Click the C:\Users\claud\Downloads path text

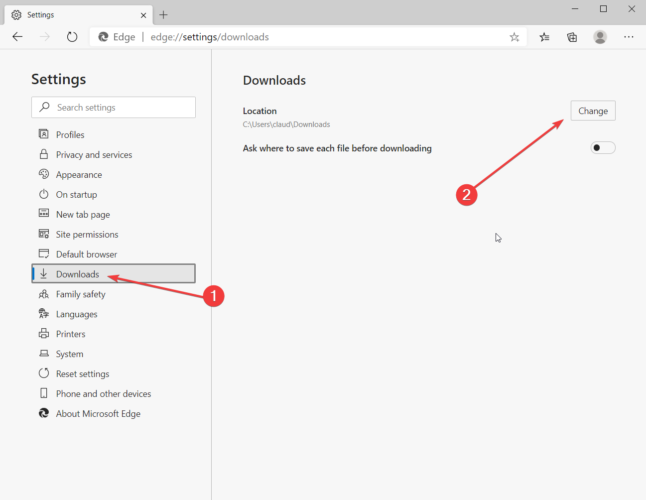pos(286,124)
